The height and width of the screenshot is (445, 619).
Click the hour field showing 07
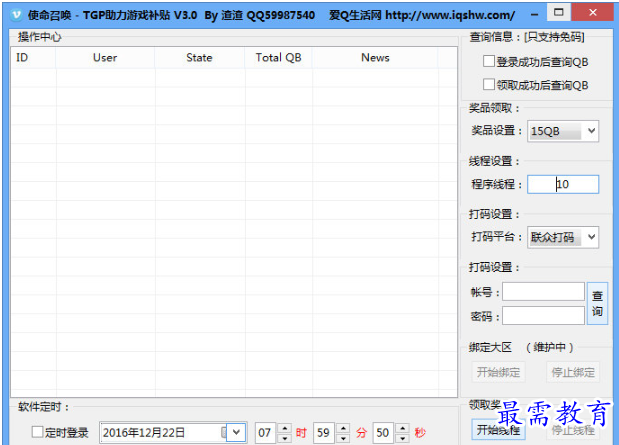266,433
